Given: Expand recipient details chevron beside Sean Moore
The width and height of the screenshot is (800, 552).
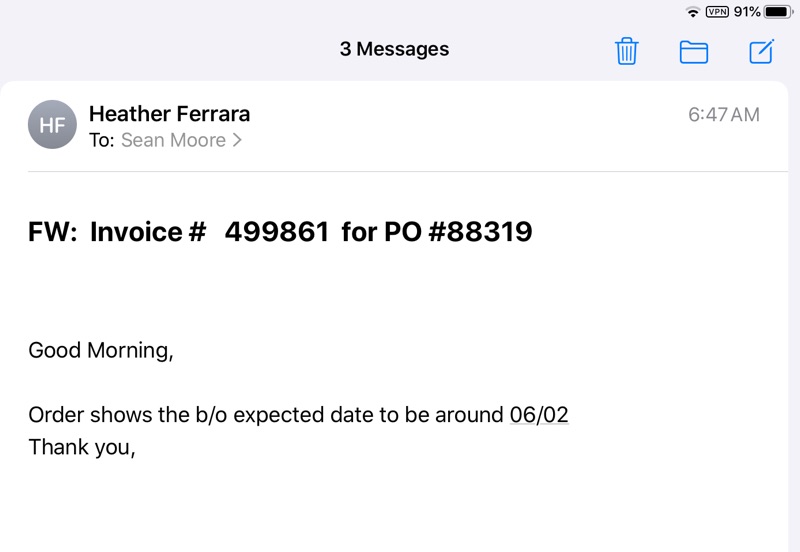Looking at the screenshot, I should pos(237,141).
